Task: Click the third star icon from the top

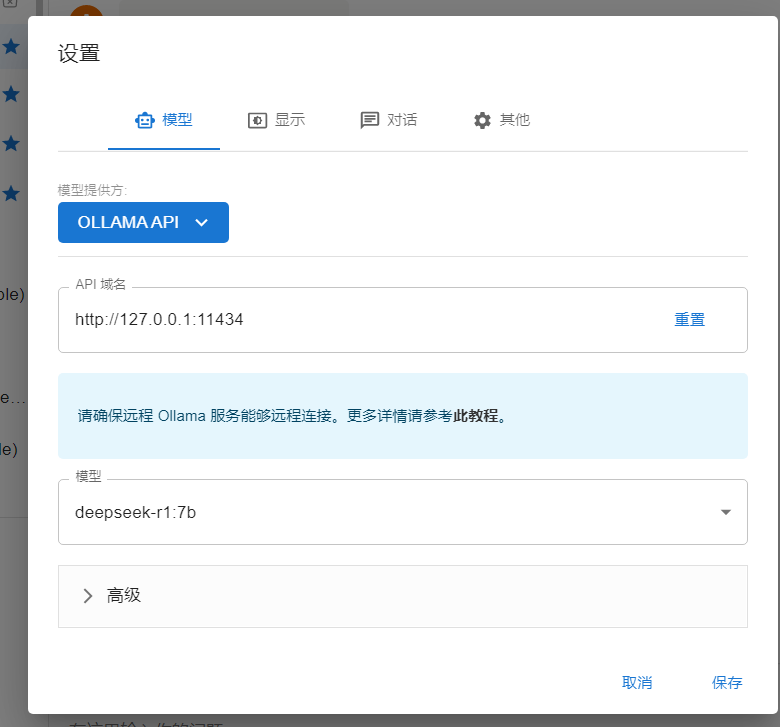Action: coord(11,143)
